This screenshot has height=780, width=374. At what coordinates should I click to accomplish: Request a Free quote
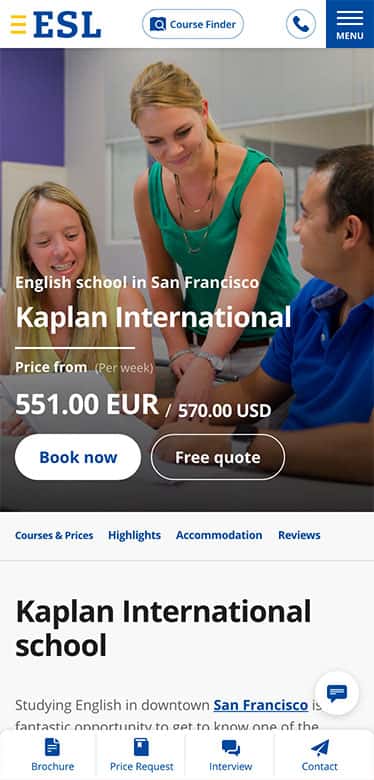click(x=218, y=457)
